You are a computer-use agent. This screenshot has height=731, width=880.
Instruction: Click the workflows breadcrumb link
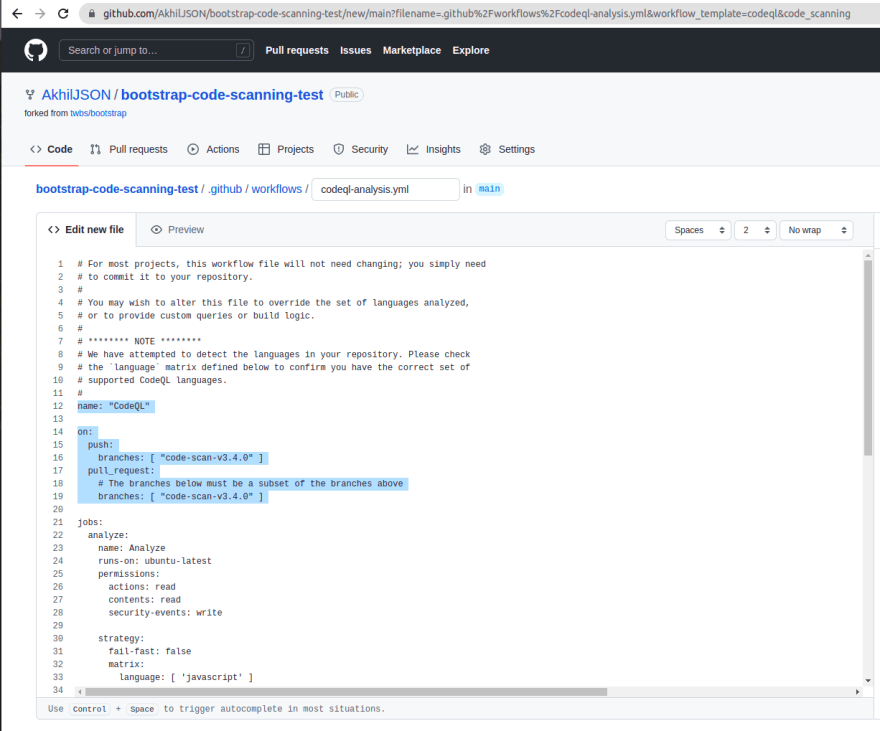[x=277, y=189]
